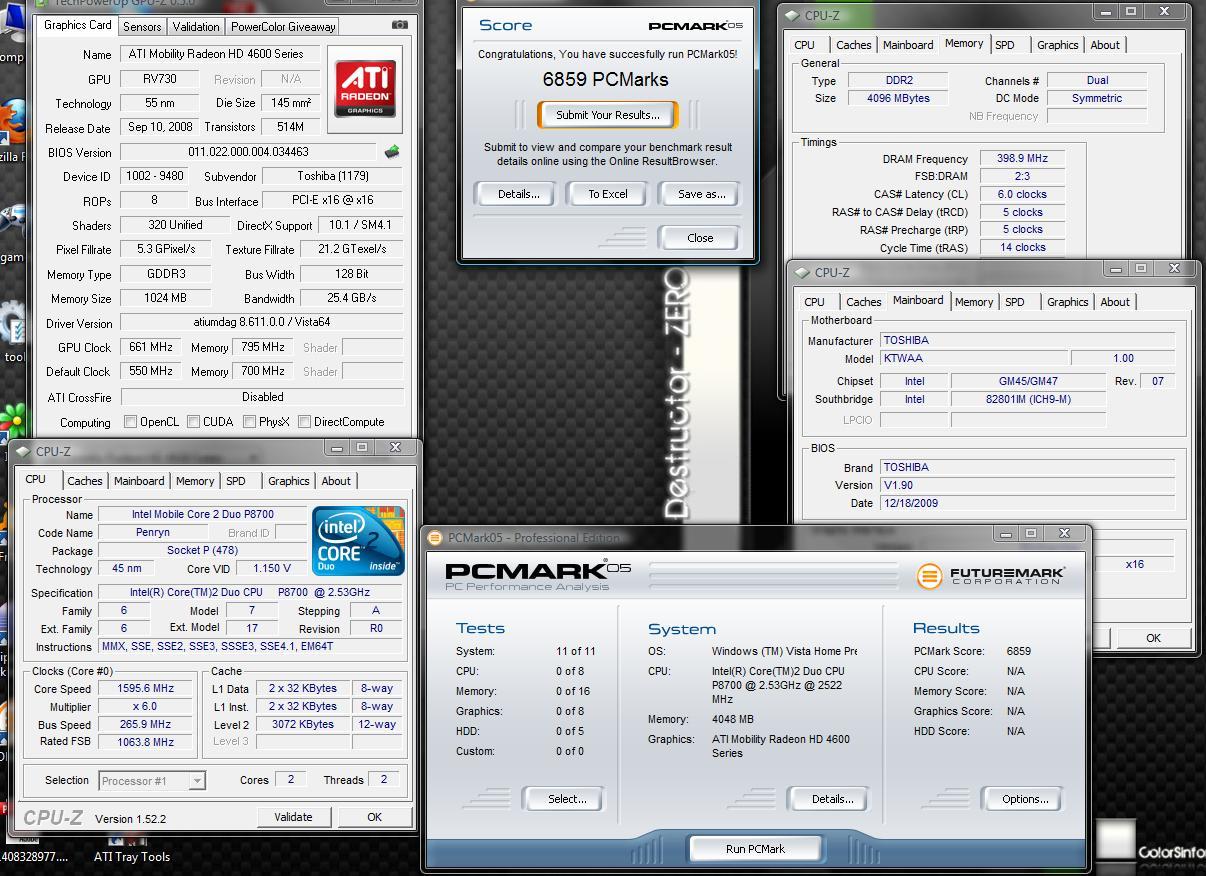Screen dimensions: 1206x876
Task: Click OK in the CPU-Z CPU window
Action: [374, 817]
